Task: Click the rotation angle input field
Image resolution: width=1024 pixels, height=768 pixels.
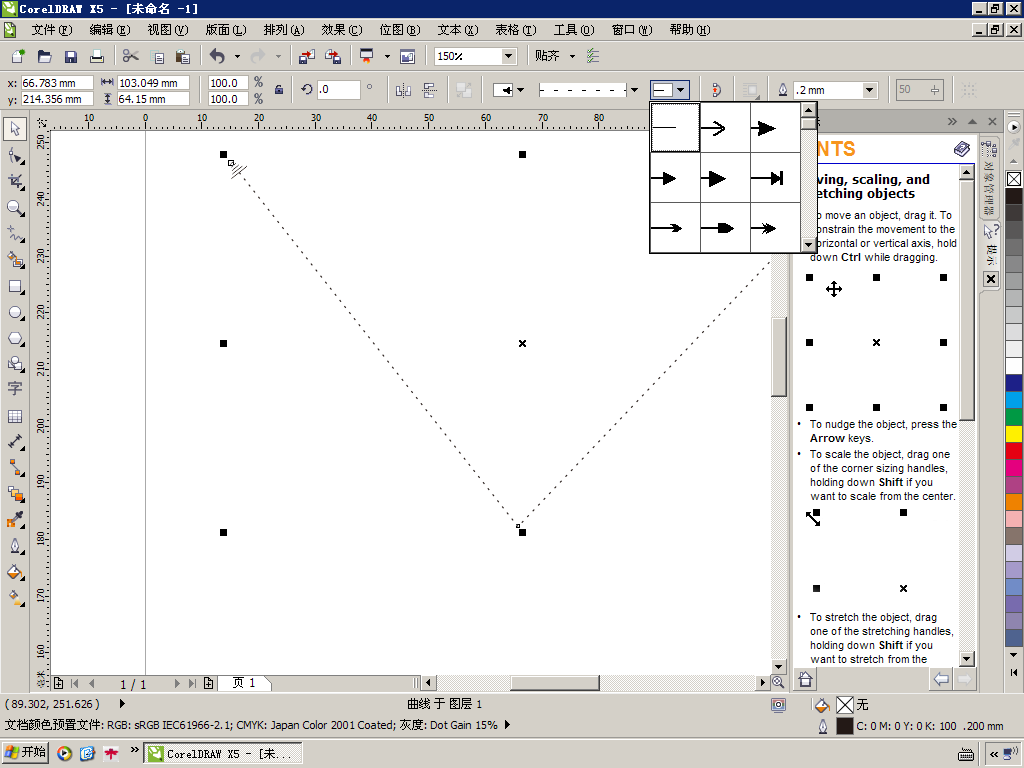Action: tap(338, 89)
